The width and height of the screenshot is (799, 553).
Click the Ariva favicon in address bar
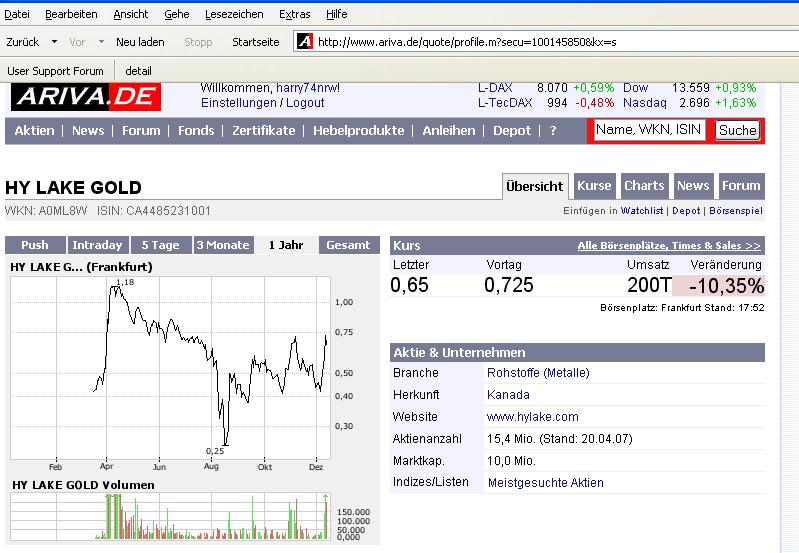(305, 42)
